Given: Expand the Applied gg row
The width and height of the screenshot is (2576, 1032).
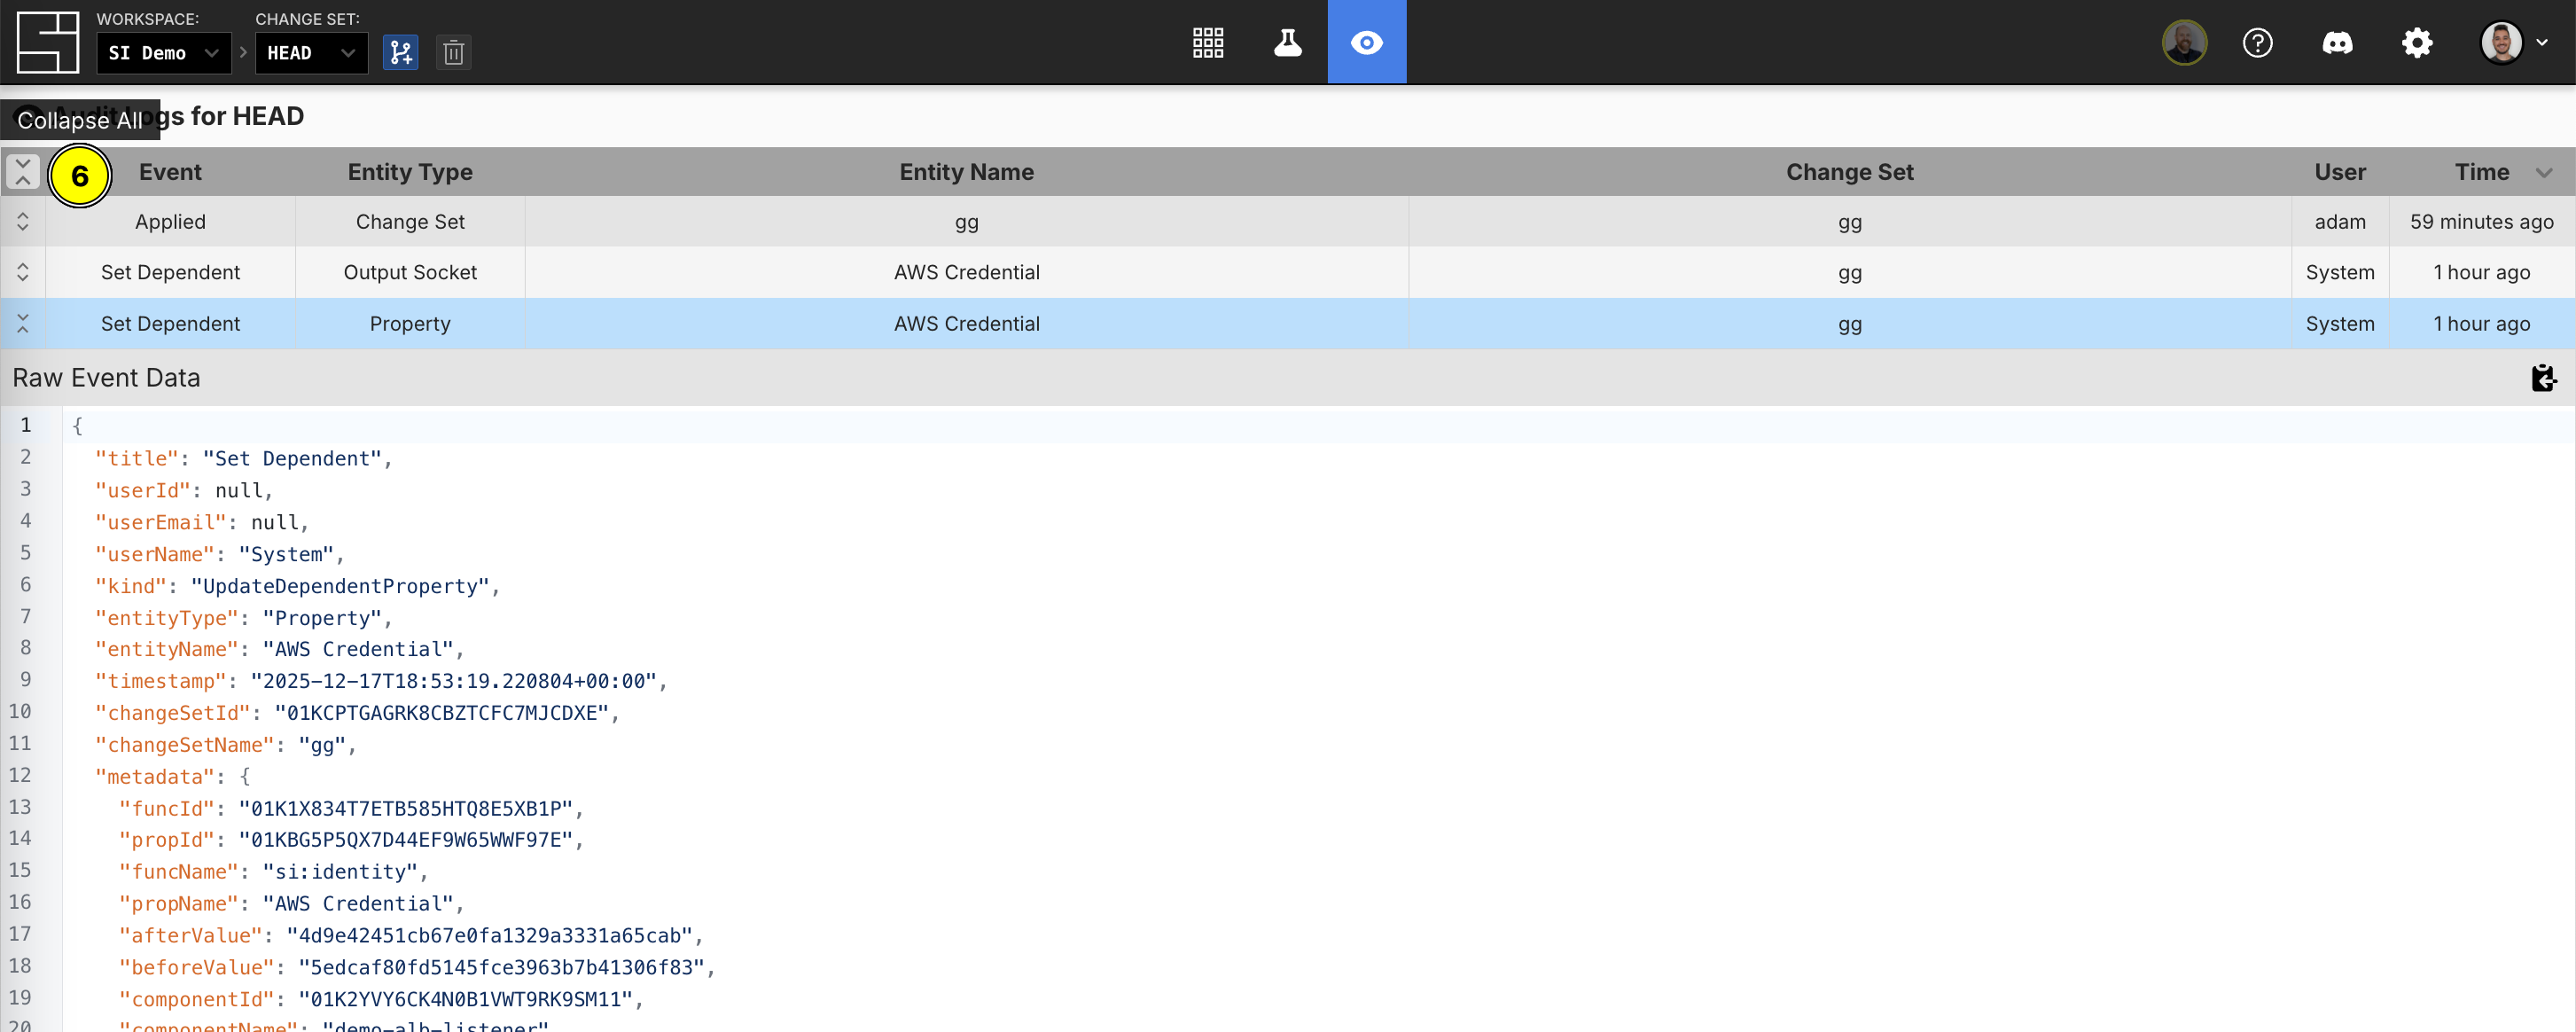Looking at the screenshot, I should click(x=23, y=222).
